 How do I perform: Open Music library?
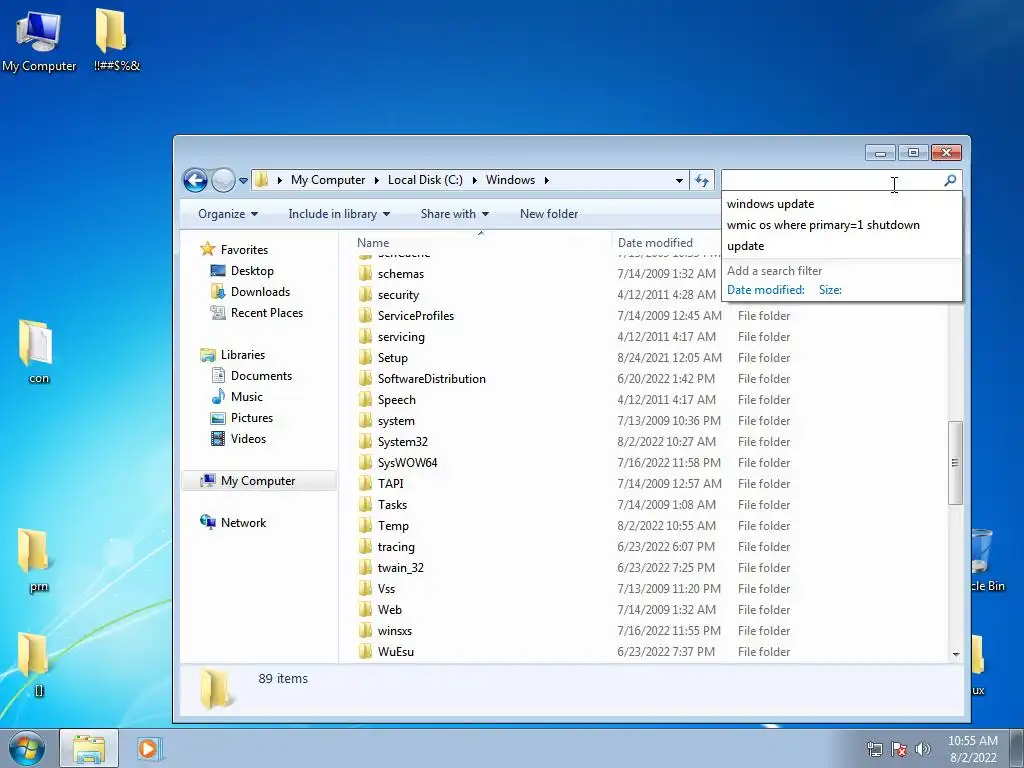click(246, 397)
